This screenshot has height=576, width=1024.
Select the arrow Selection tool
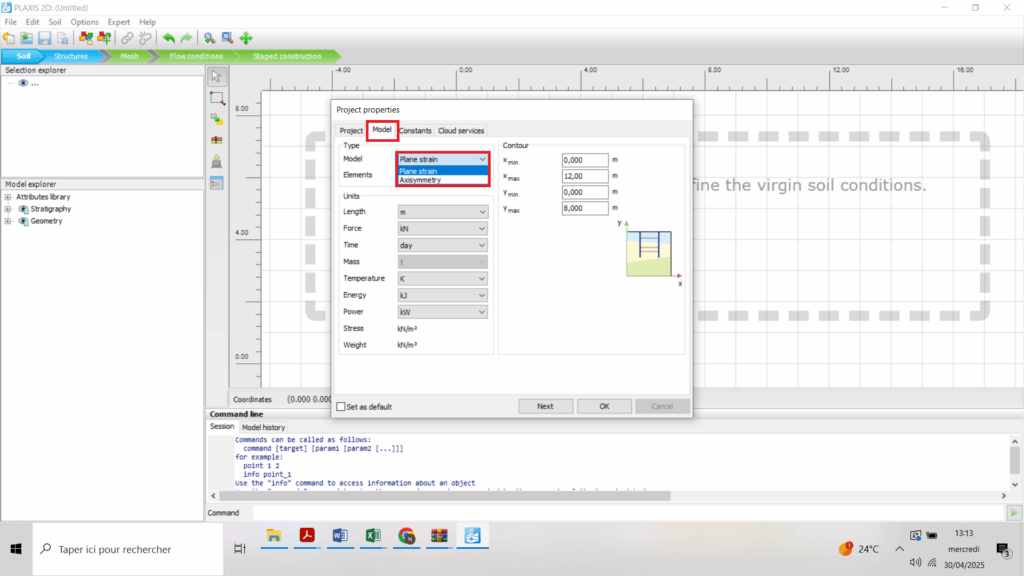(217, 77)
